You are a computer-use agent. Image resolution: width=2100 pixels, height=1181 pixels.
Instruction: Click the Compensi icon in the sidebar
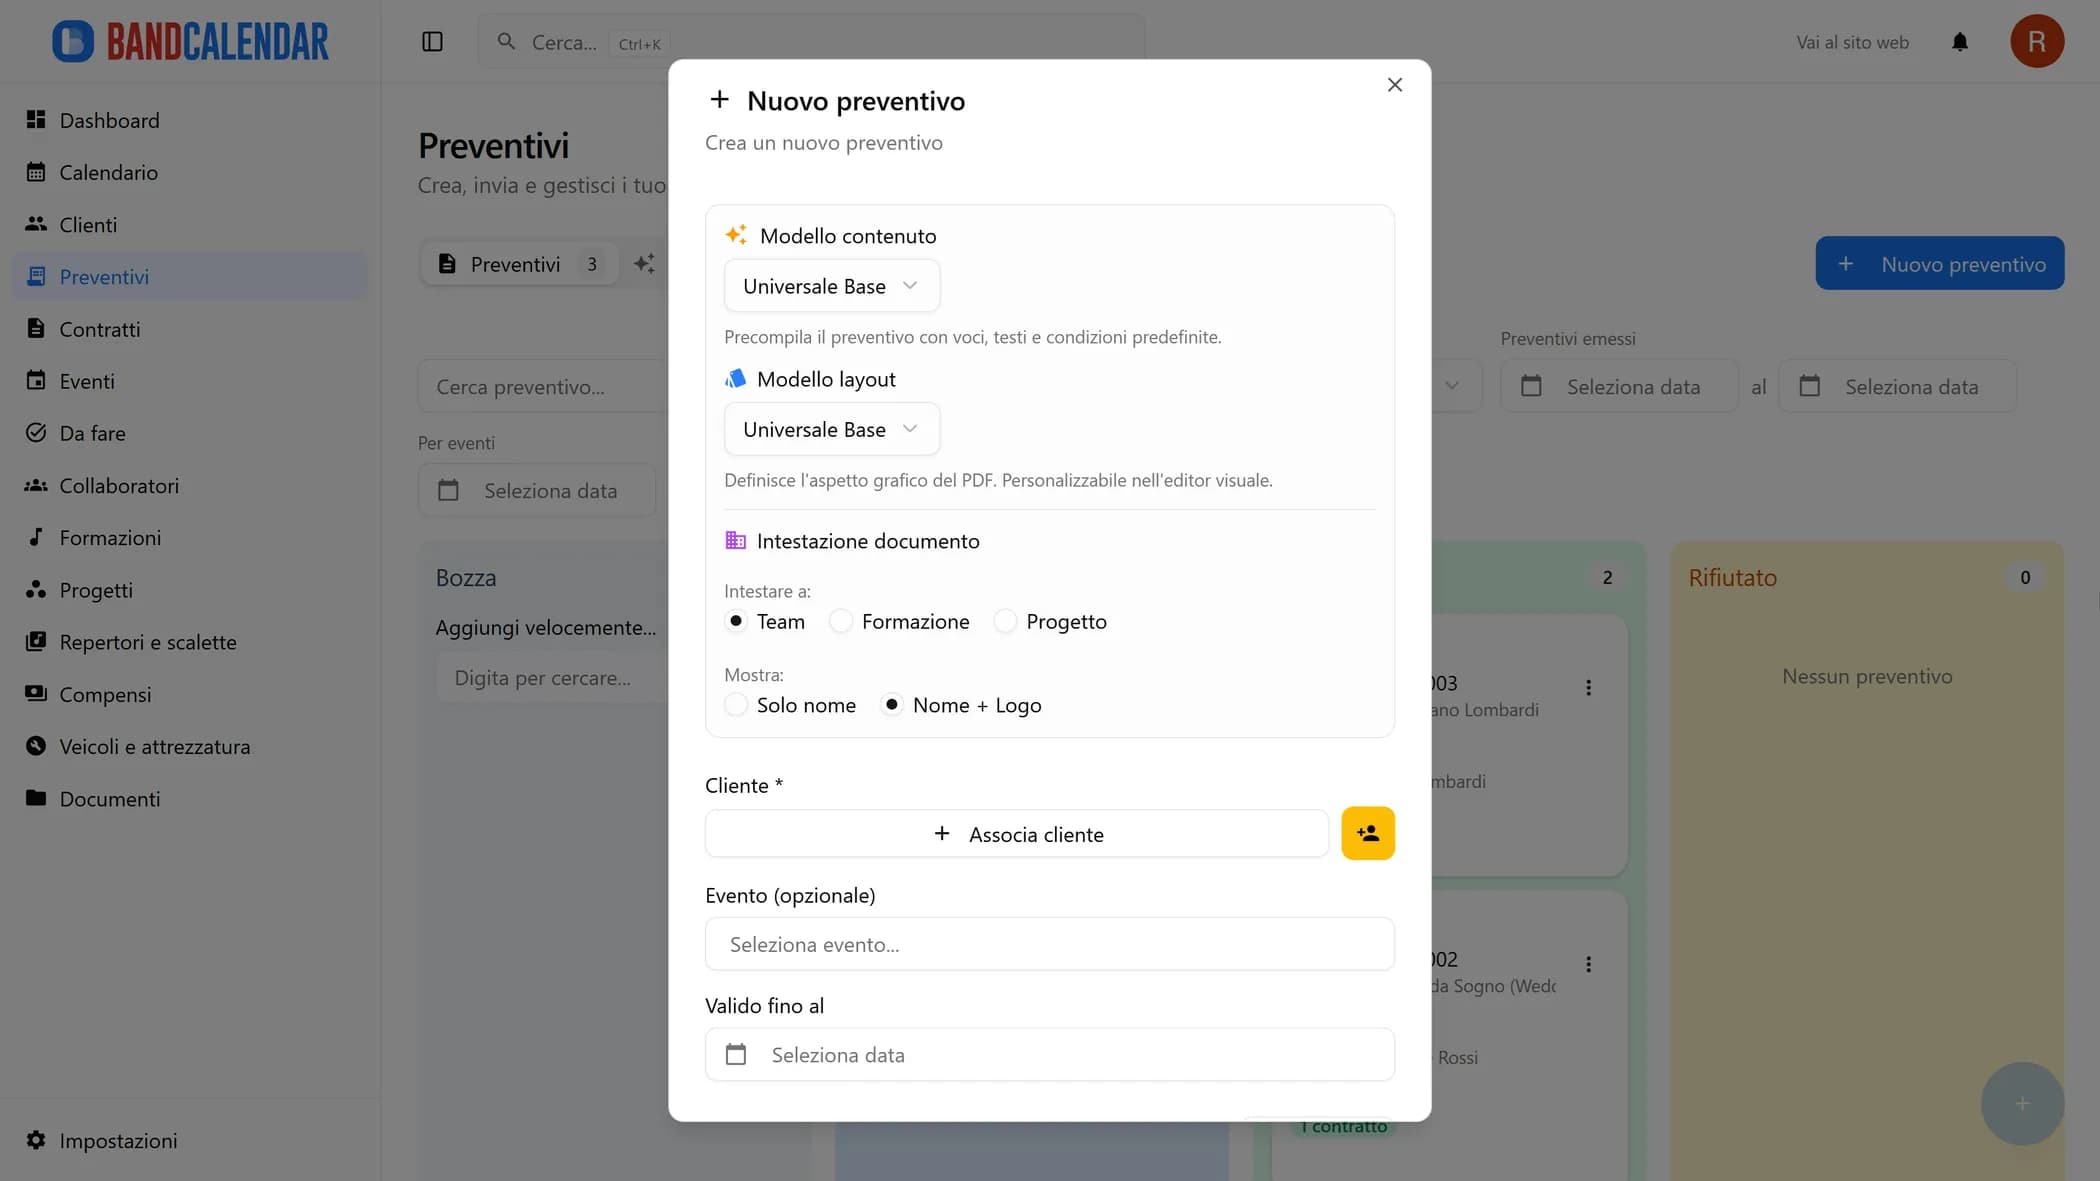(36, 693)
